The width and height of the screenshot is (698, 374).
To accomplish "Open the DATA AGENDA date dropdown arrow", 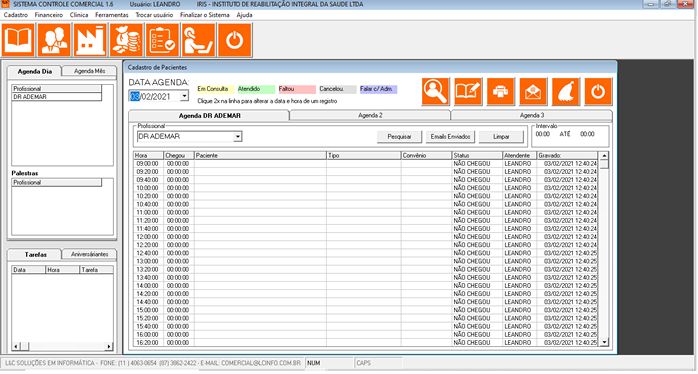I will click(184, 96).
